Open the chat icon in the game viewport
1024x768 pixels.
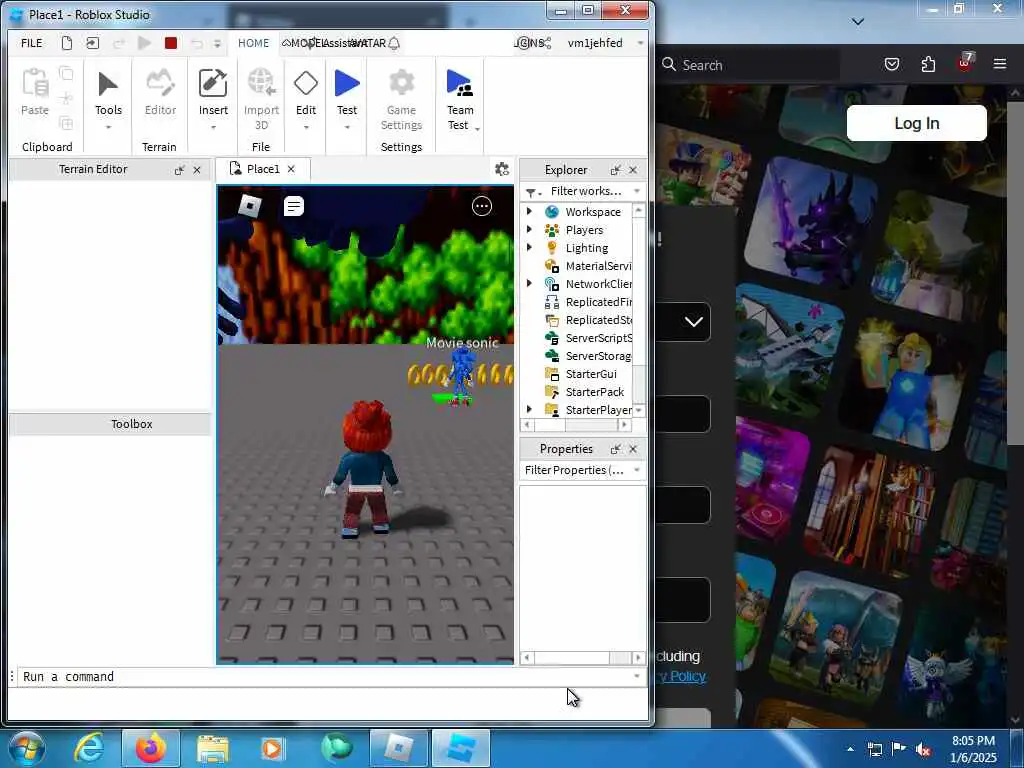(x=294, y=206)
